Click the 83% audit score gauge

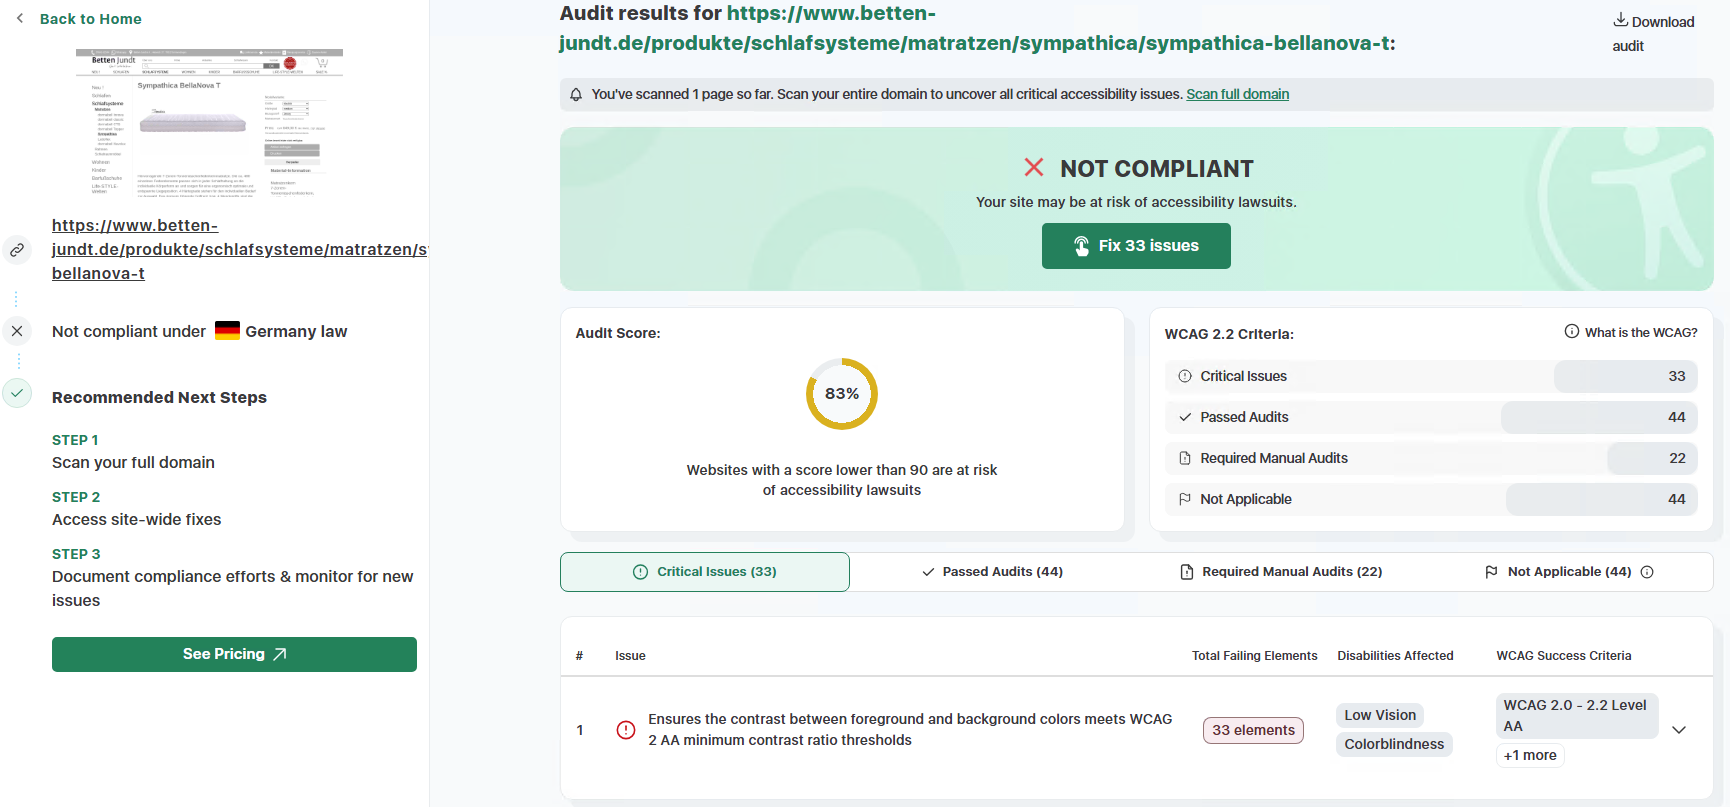(842, 394)
